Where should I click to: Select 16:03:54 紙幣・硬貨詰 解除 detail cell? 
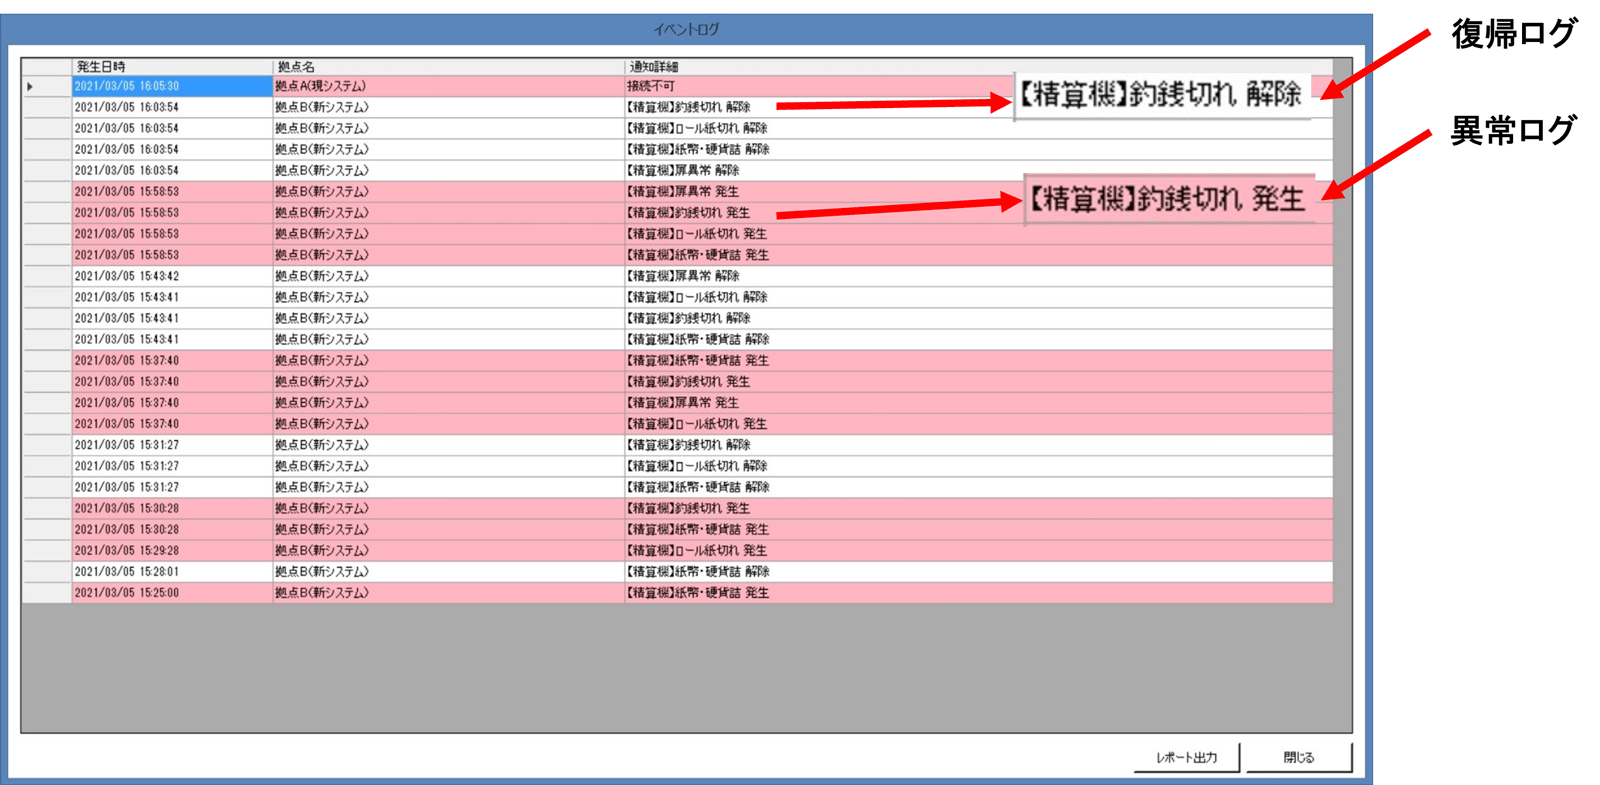click(x=978, y=149)
